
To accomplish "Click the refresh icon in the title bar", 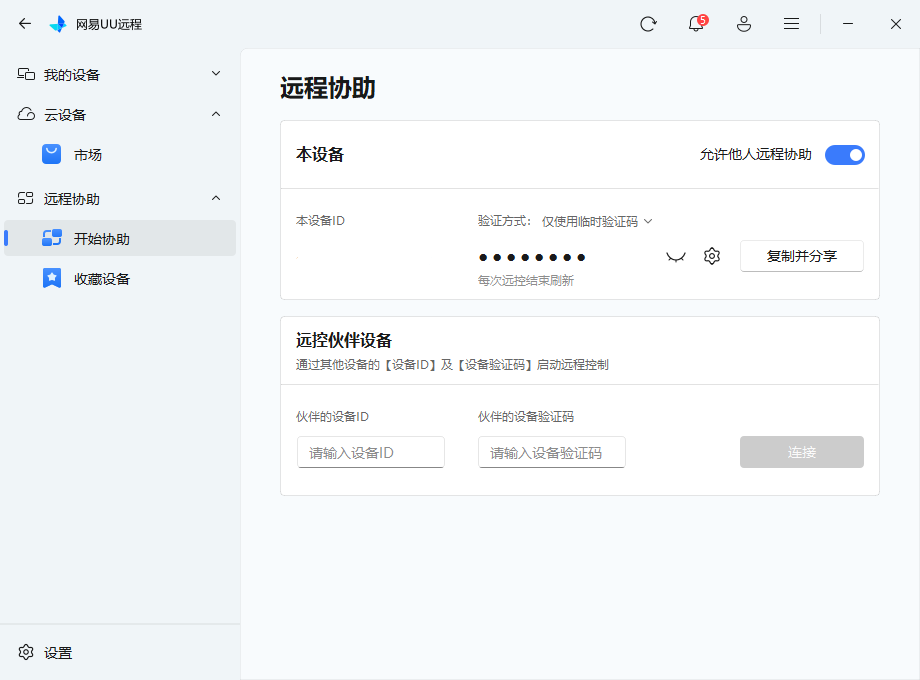I will coord(648,23).
